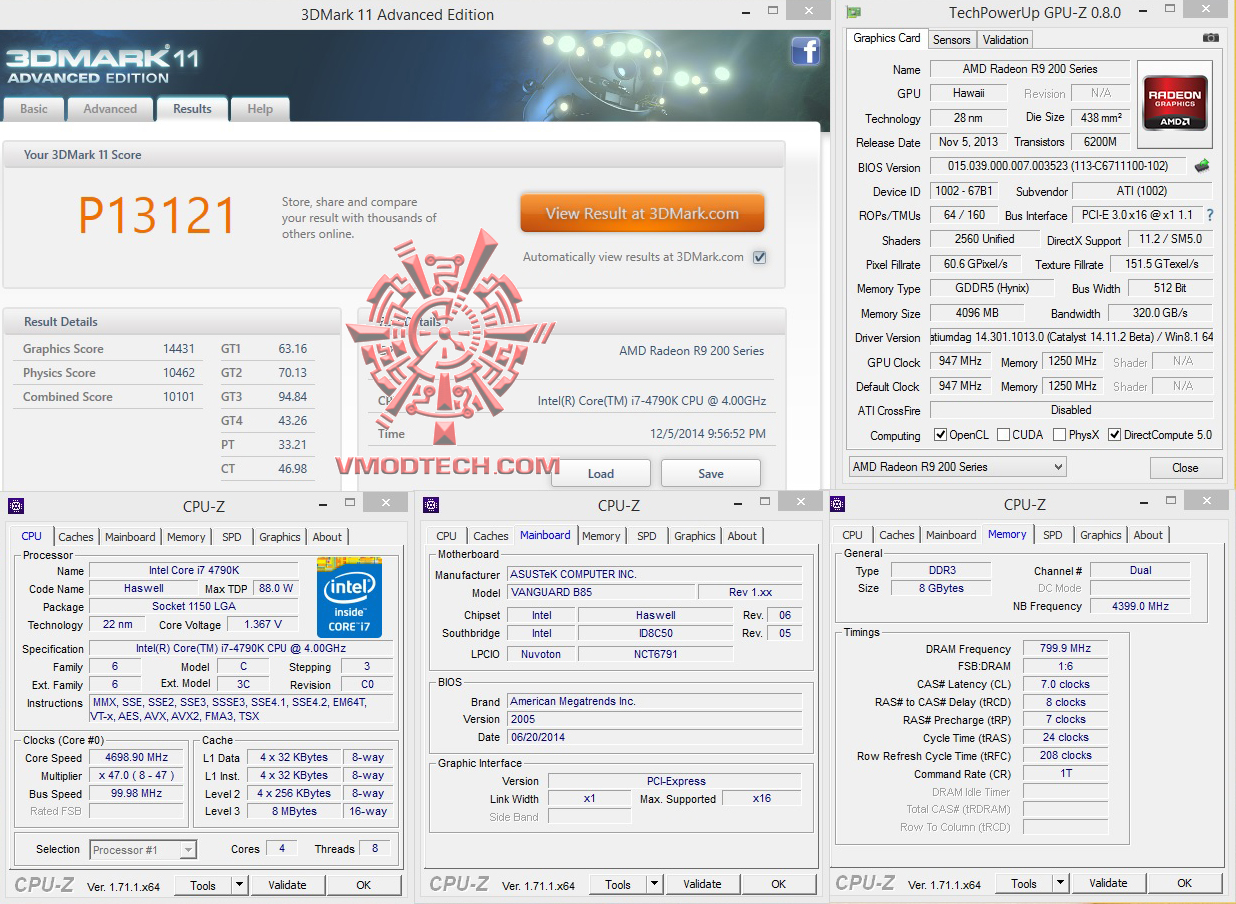Open GPU-Z Validation tab

tap(1005, 40)
